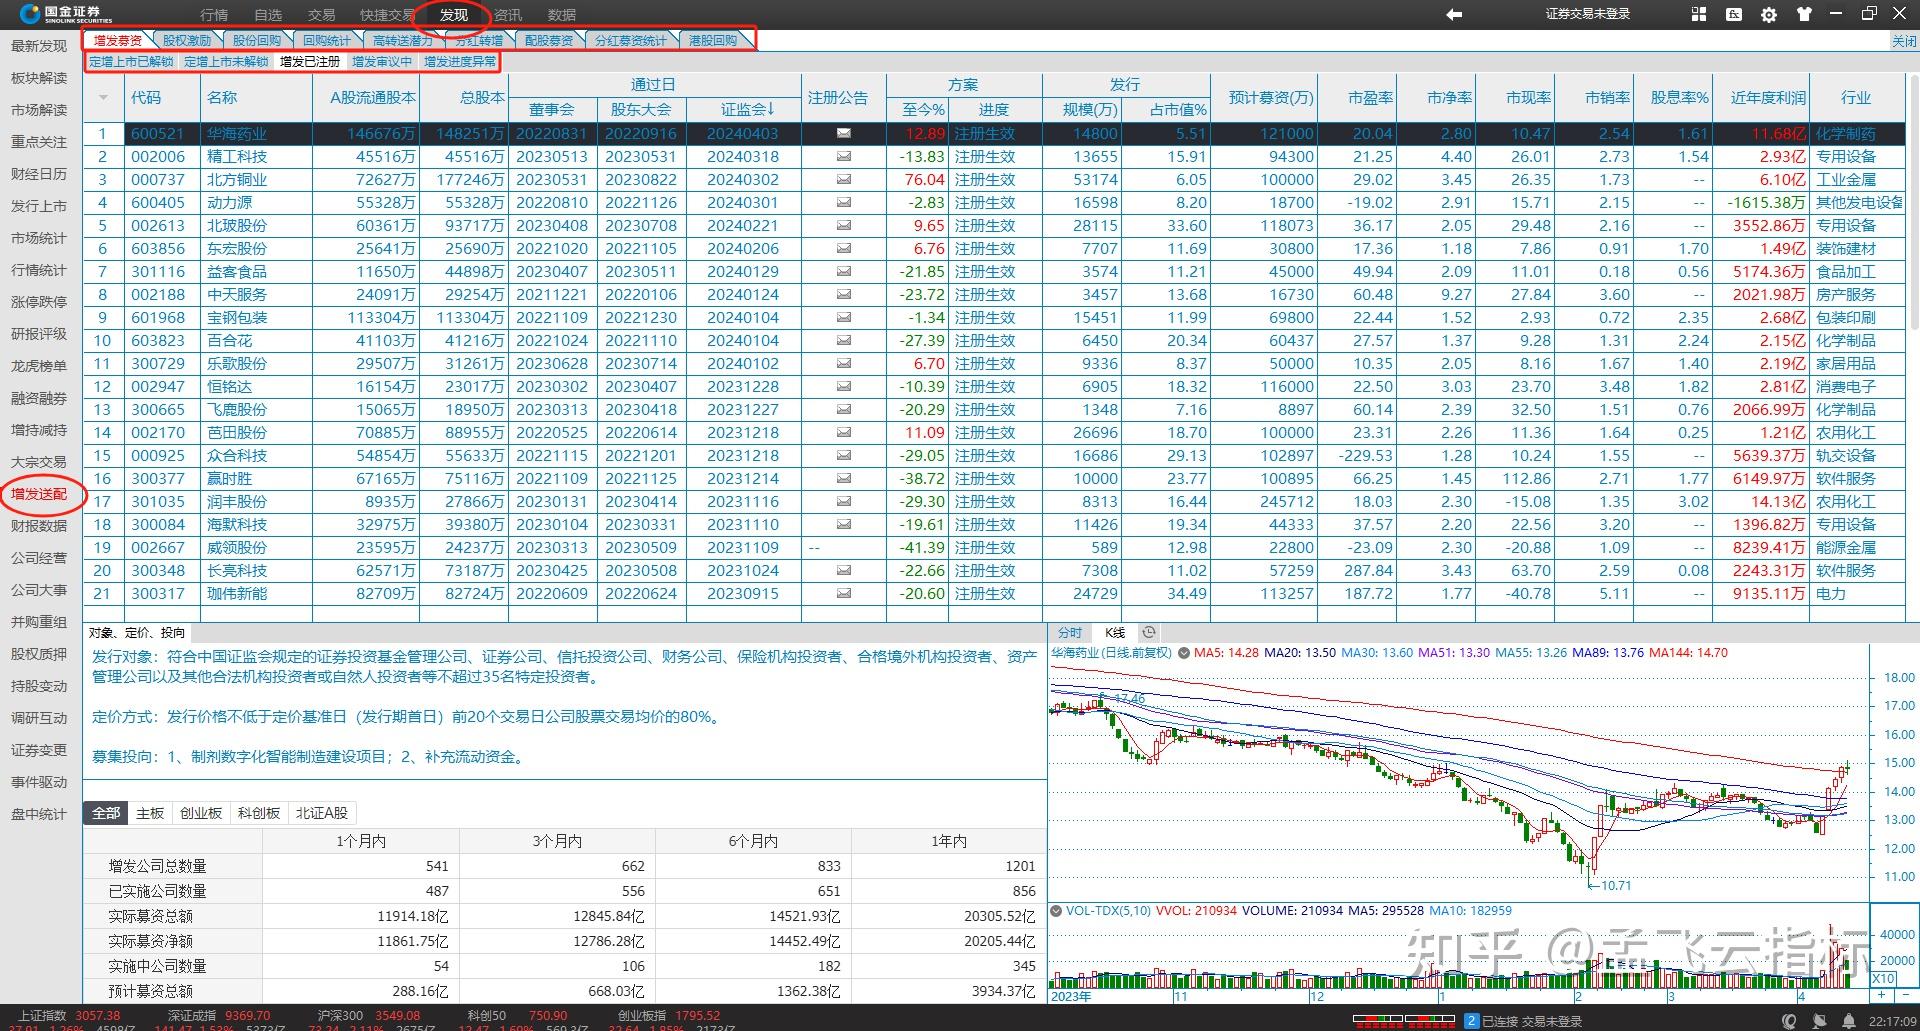Click the clock history icon beside K线
This screenshot has height=1031, width=1920.
(1149, 633)
